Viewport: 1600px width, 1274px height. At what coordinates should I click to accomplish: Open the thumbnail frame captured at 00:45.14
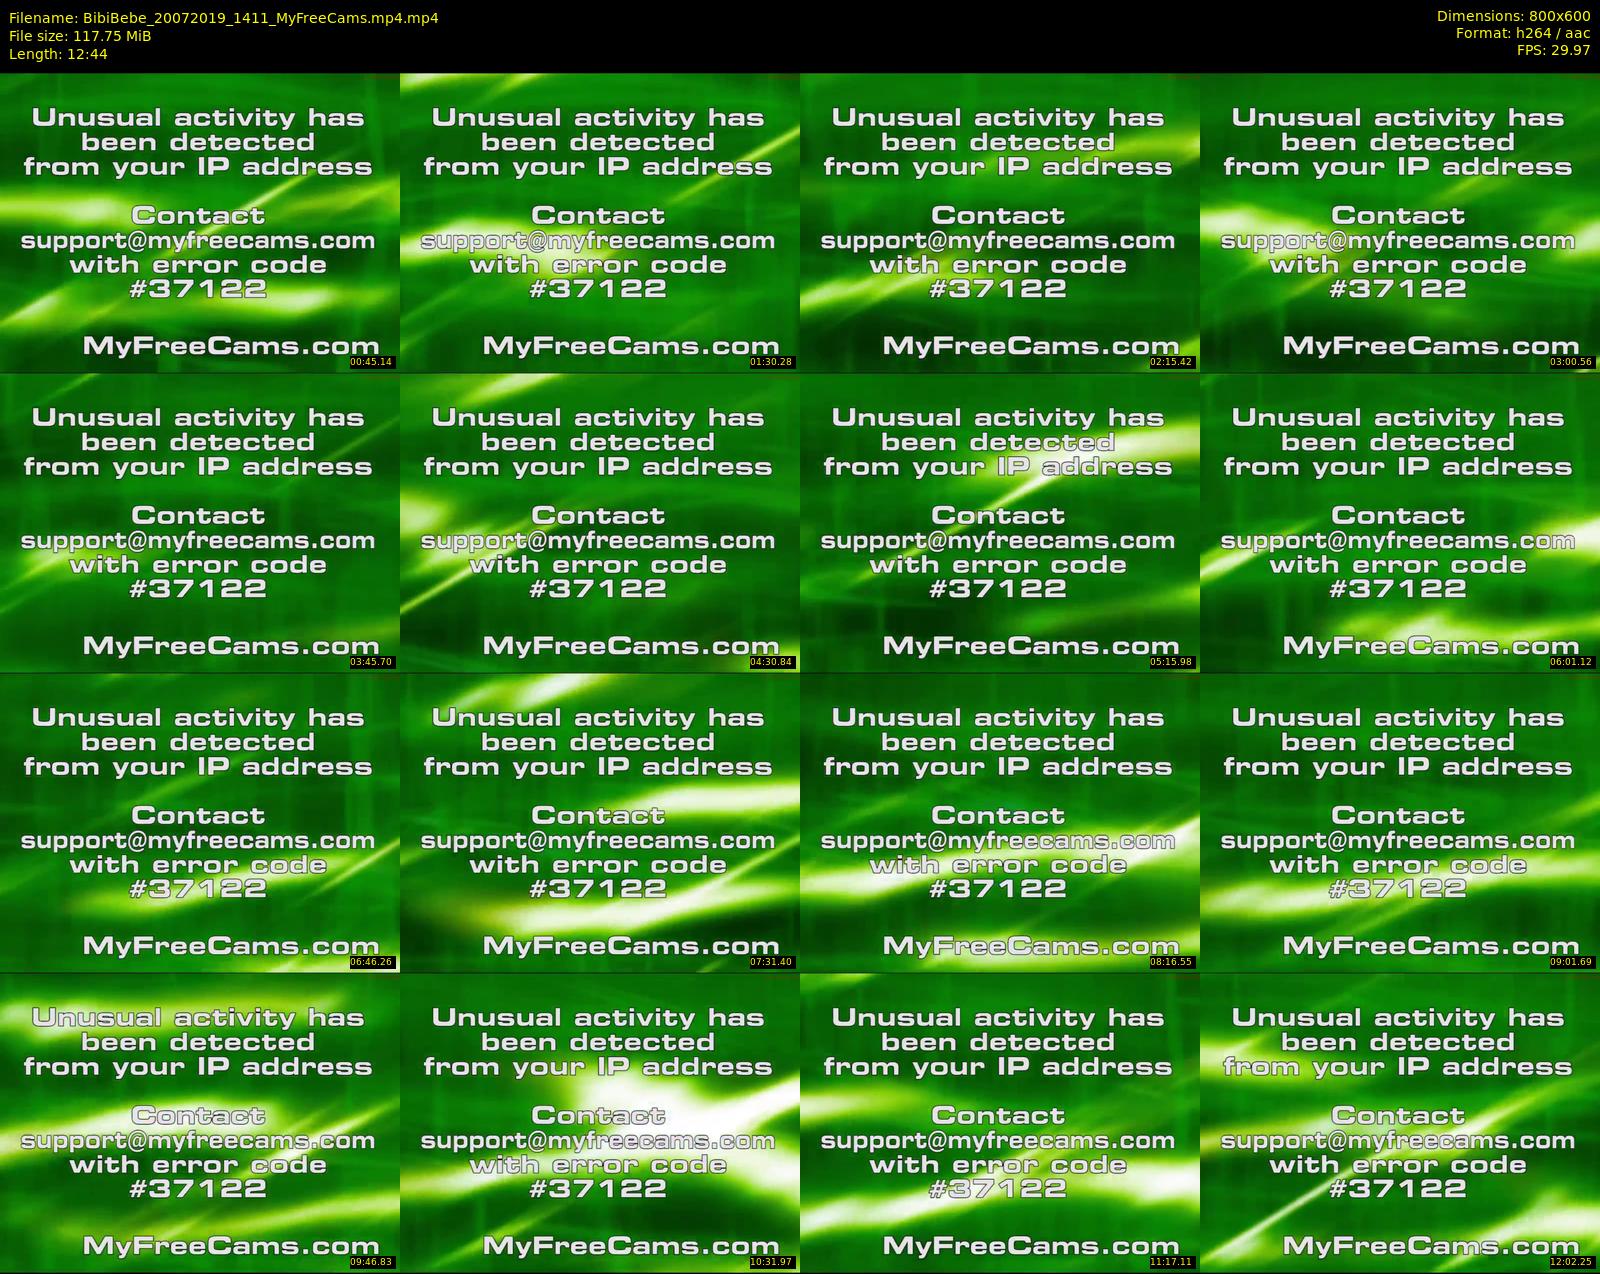point(199,222)
